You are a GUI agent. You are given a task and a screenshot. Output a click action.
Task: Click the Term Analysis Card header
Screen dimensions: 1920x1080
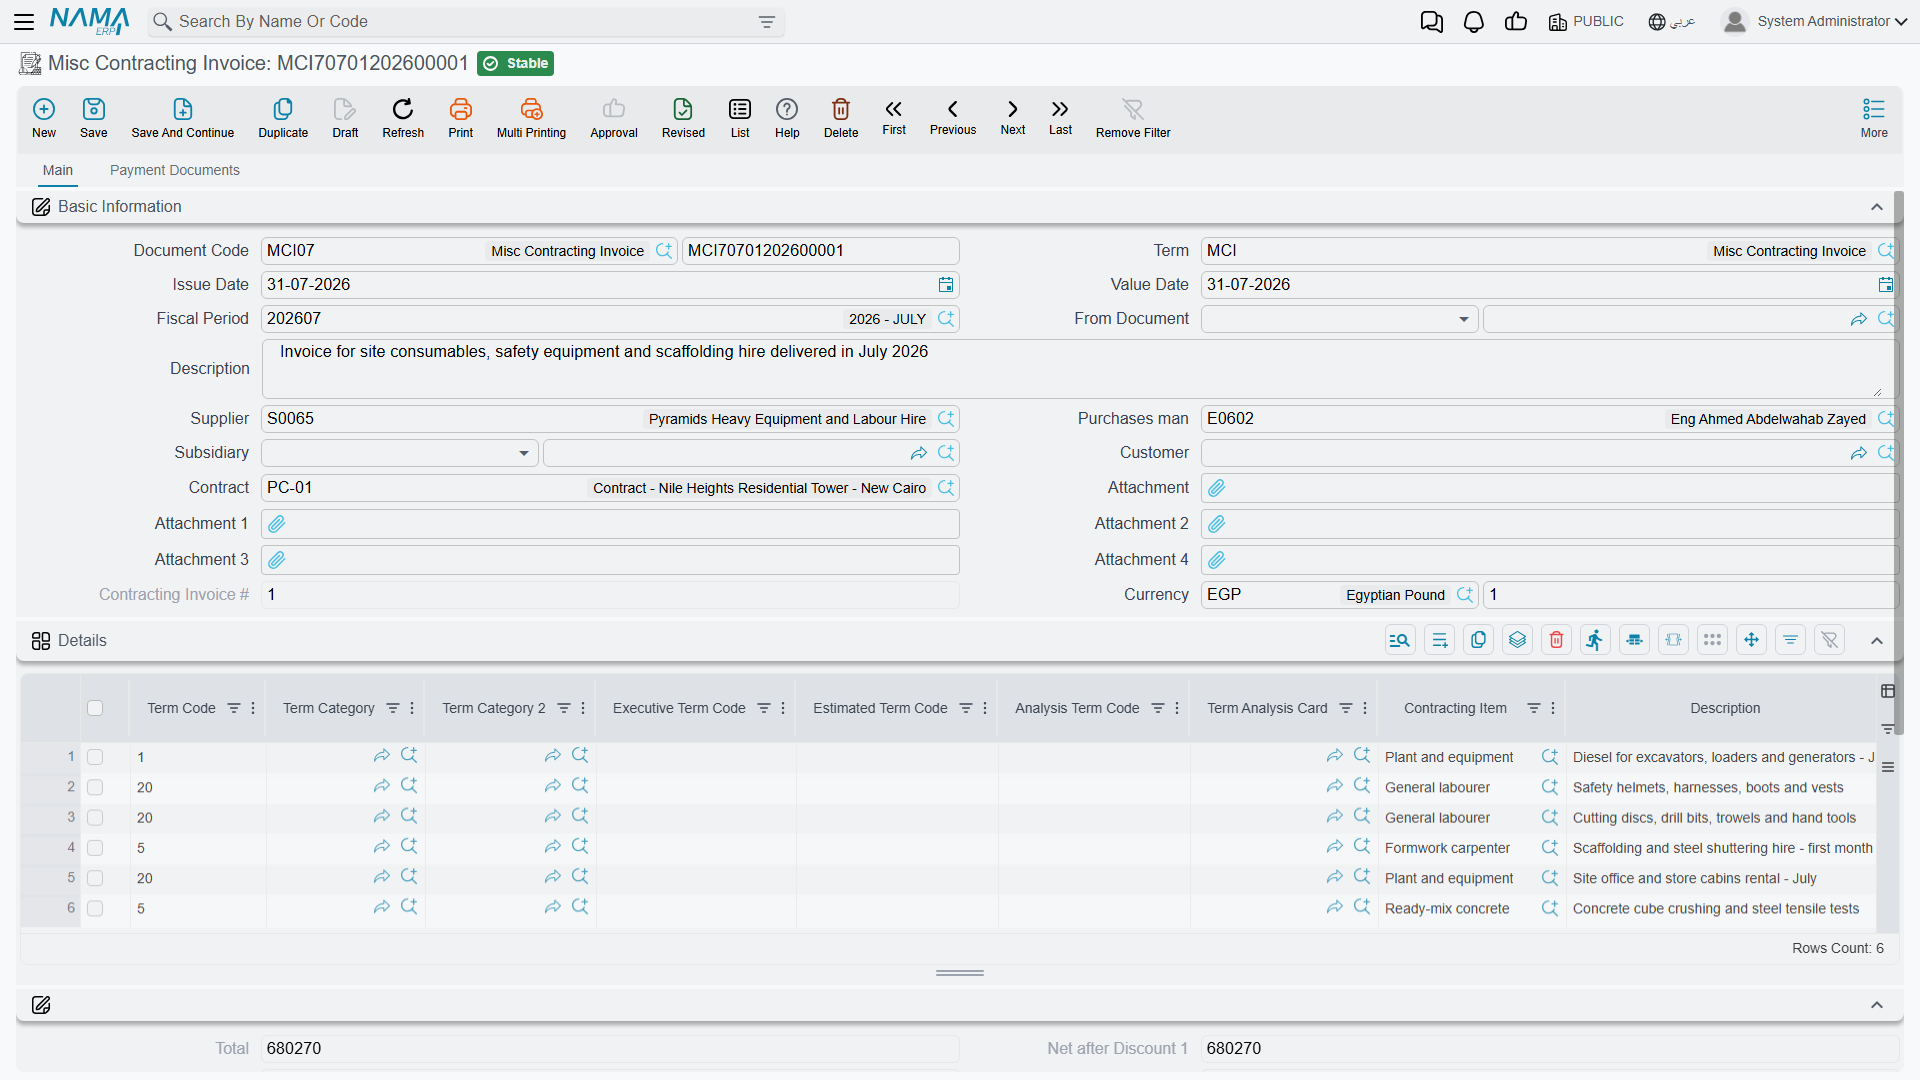[x=1267, y=708]
